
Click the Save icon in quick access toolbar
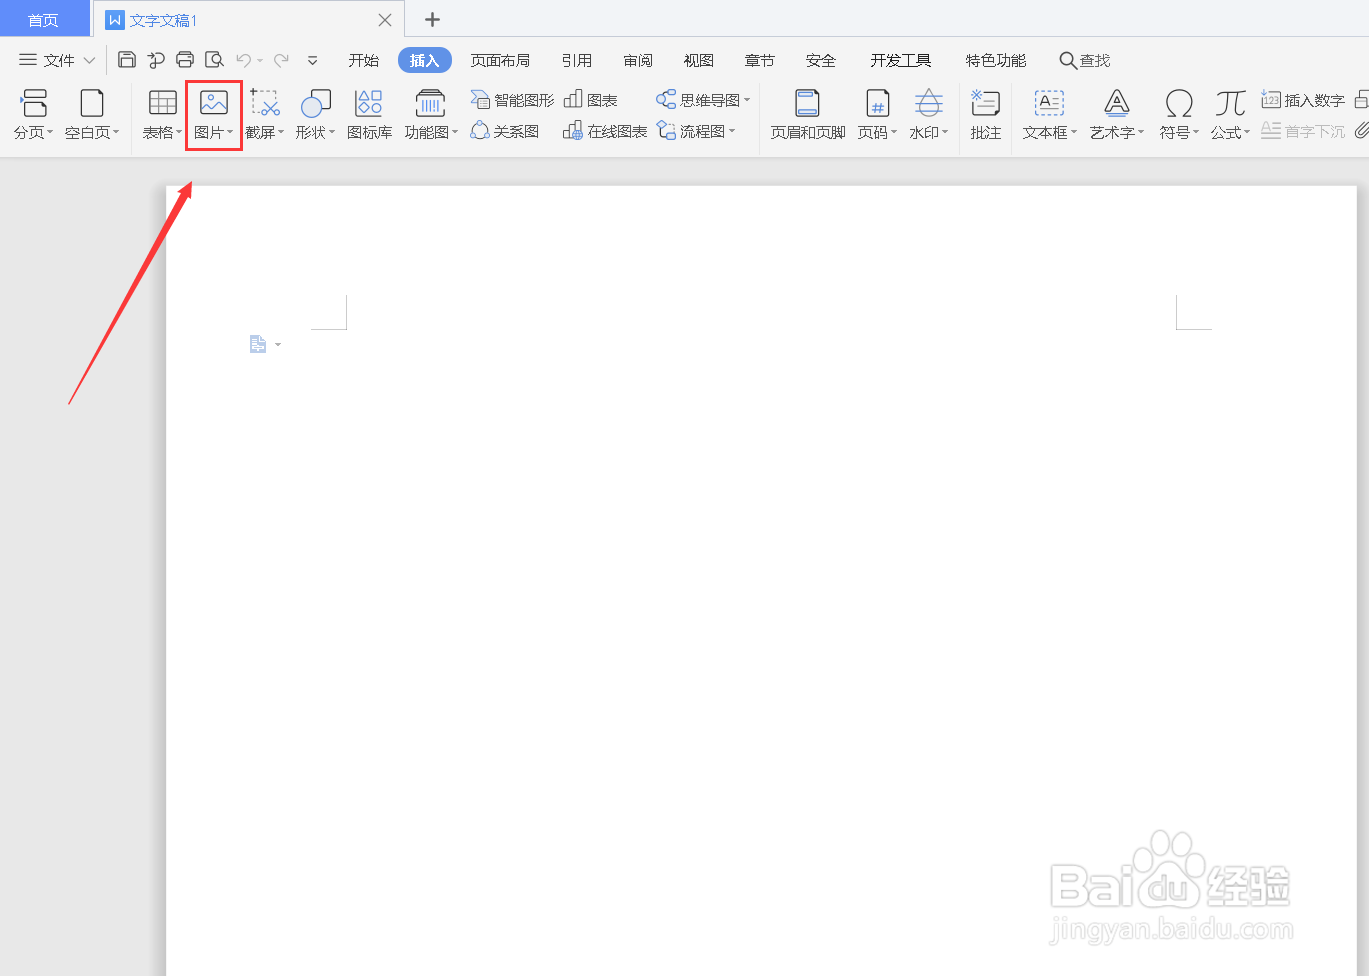pyautogui.click(x=127, y=60)
